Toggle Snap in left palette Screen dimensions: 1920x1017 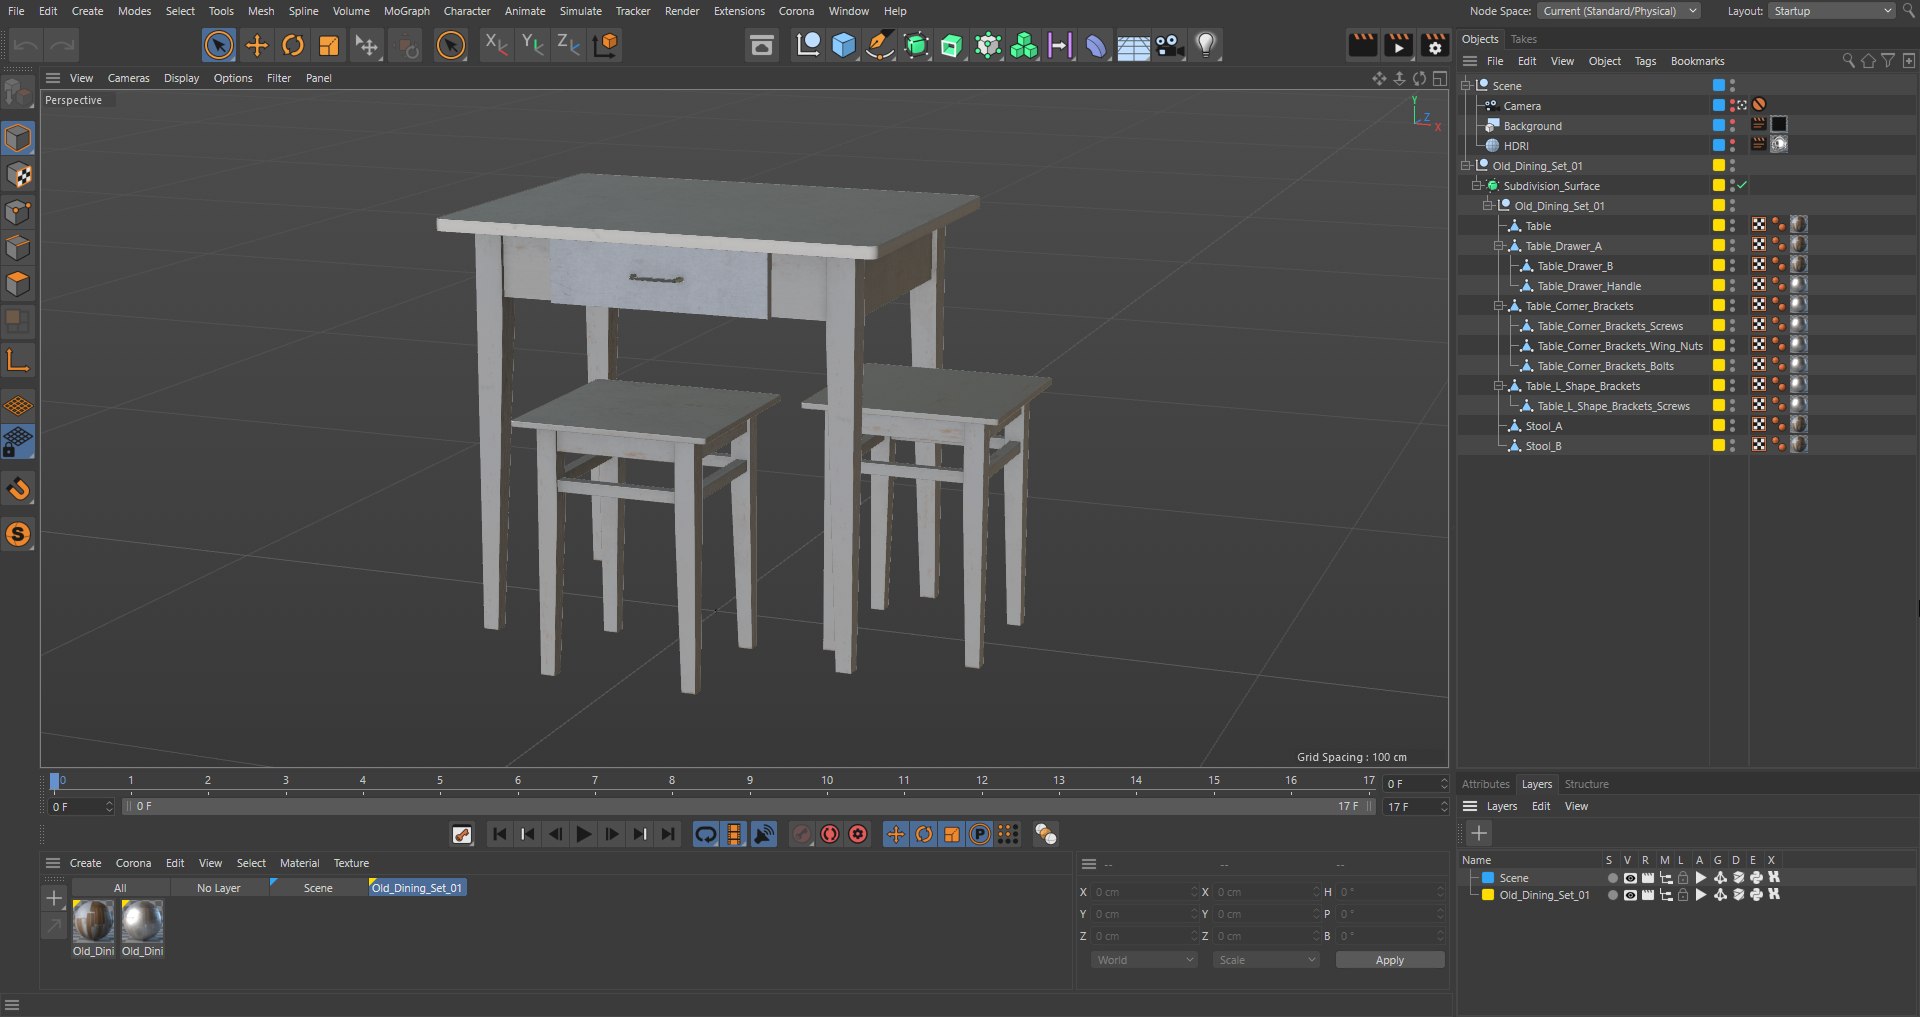(18, 490)
